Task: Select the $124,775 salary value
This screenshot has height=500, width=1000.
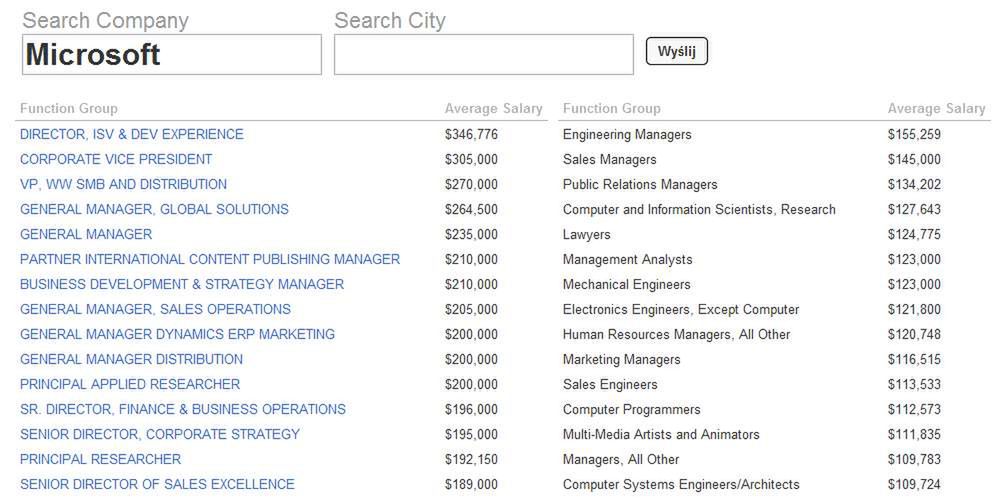Action: pyautogui.click(x=914, y=235)
